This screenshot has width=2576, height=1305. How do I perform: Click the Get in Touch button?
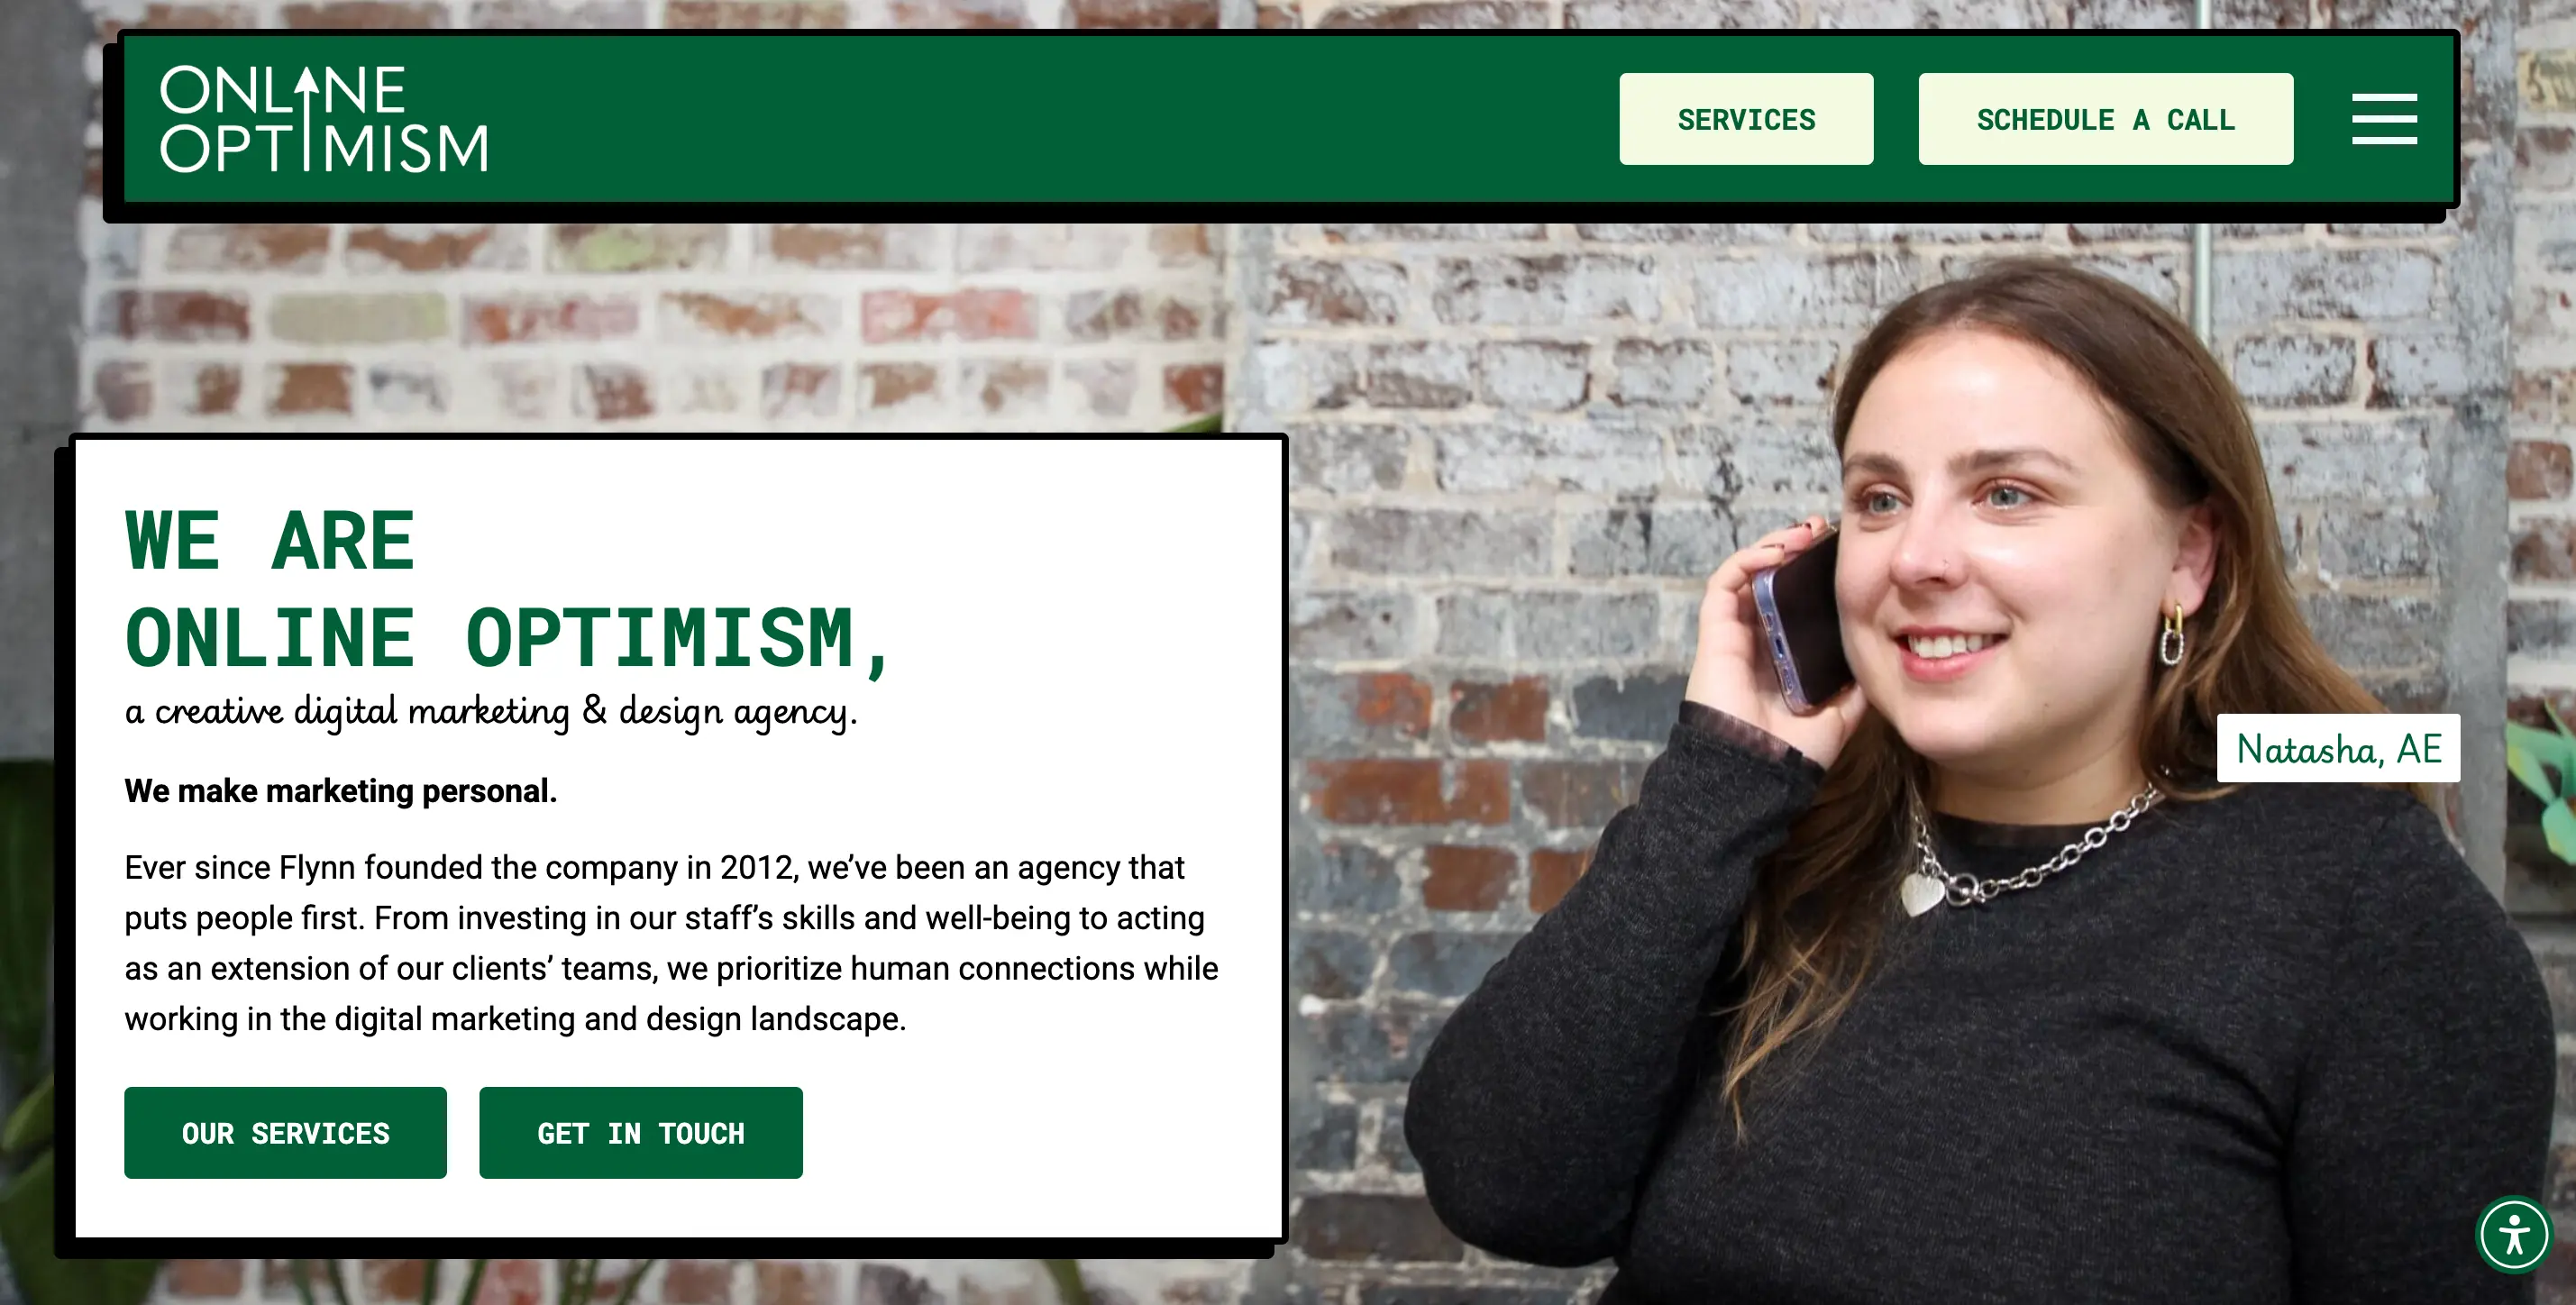pos(640,1133)
